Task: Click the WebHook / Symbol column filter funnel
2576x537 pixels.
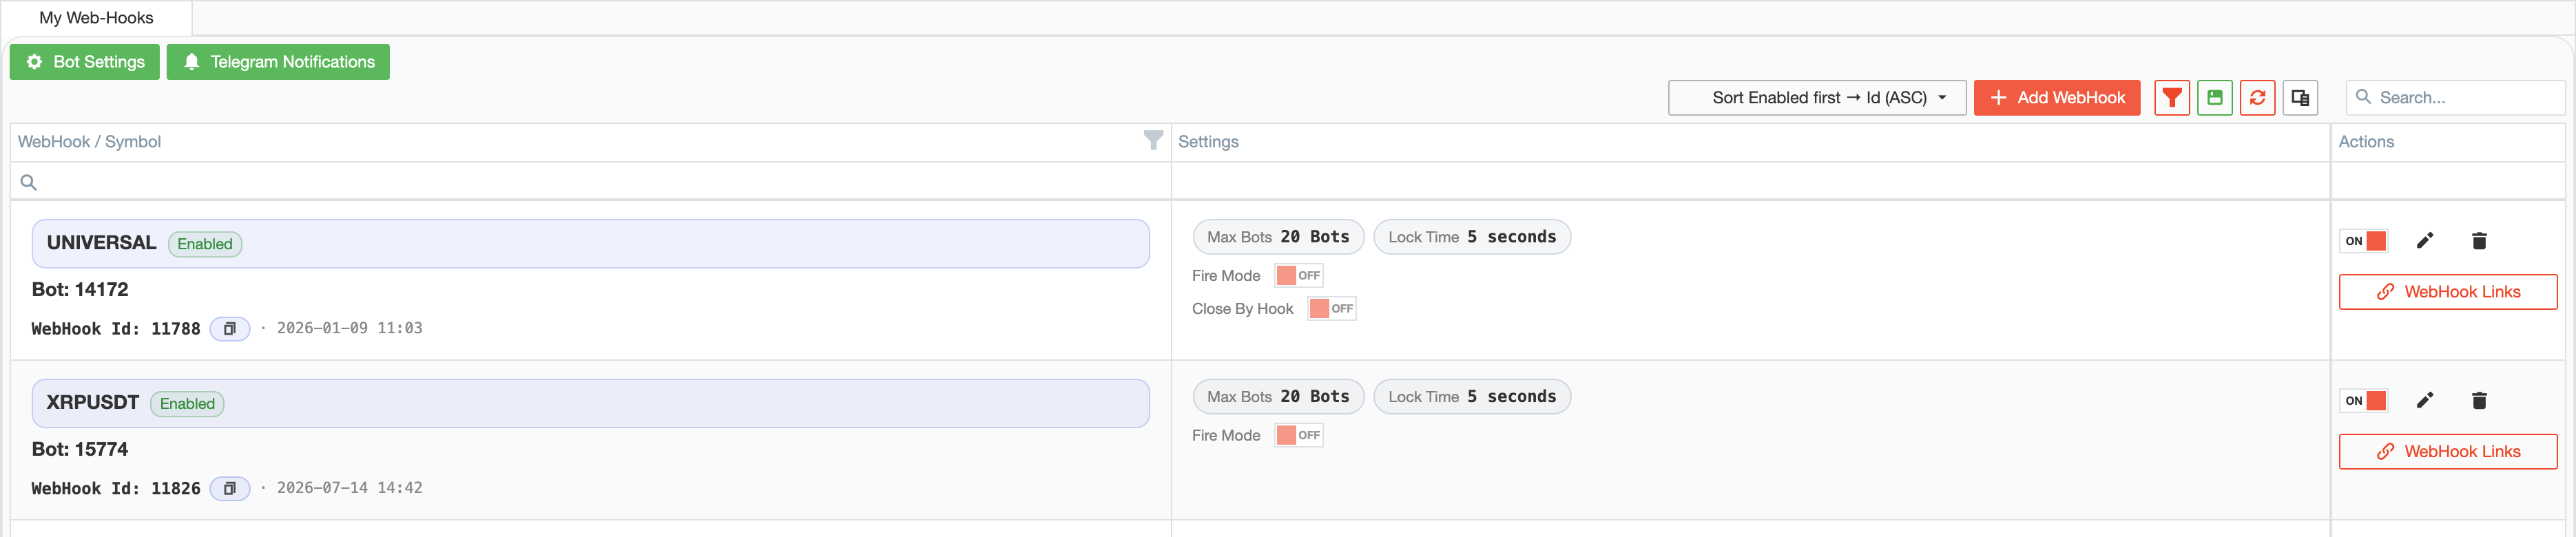Action: click(1153, 141)
